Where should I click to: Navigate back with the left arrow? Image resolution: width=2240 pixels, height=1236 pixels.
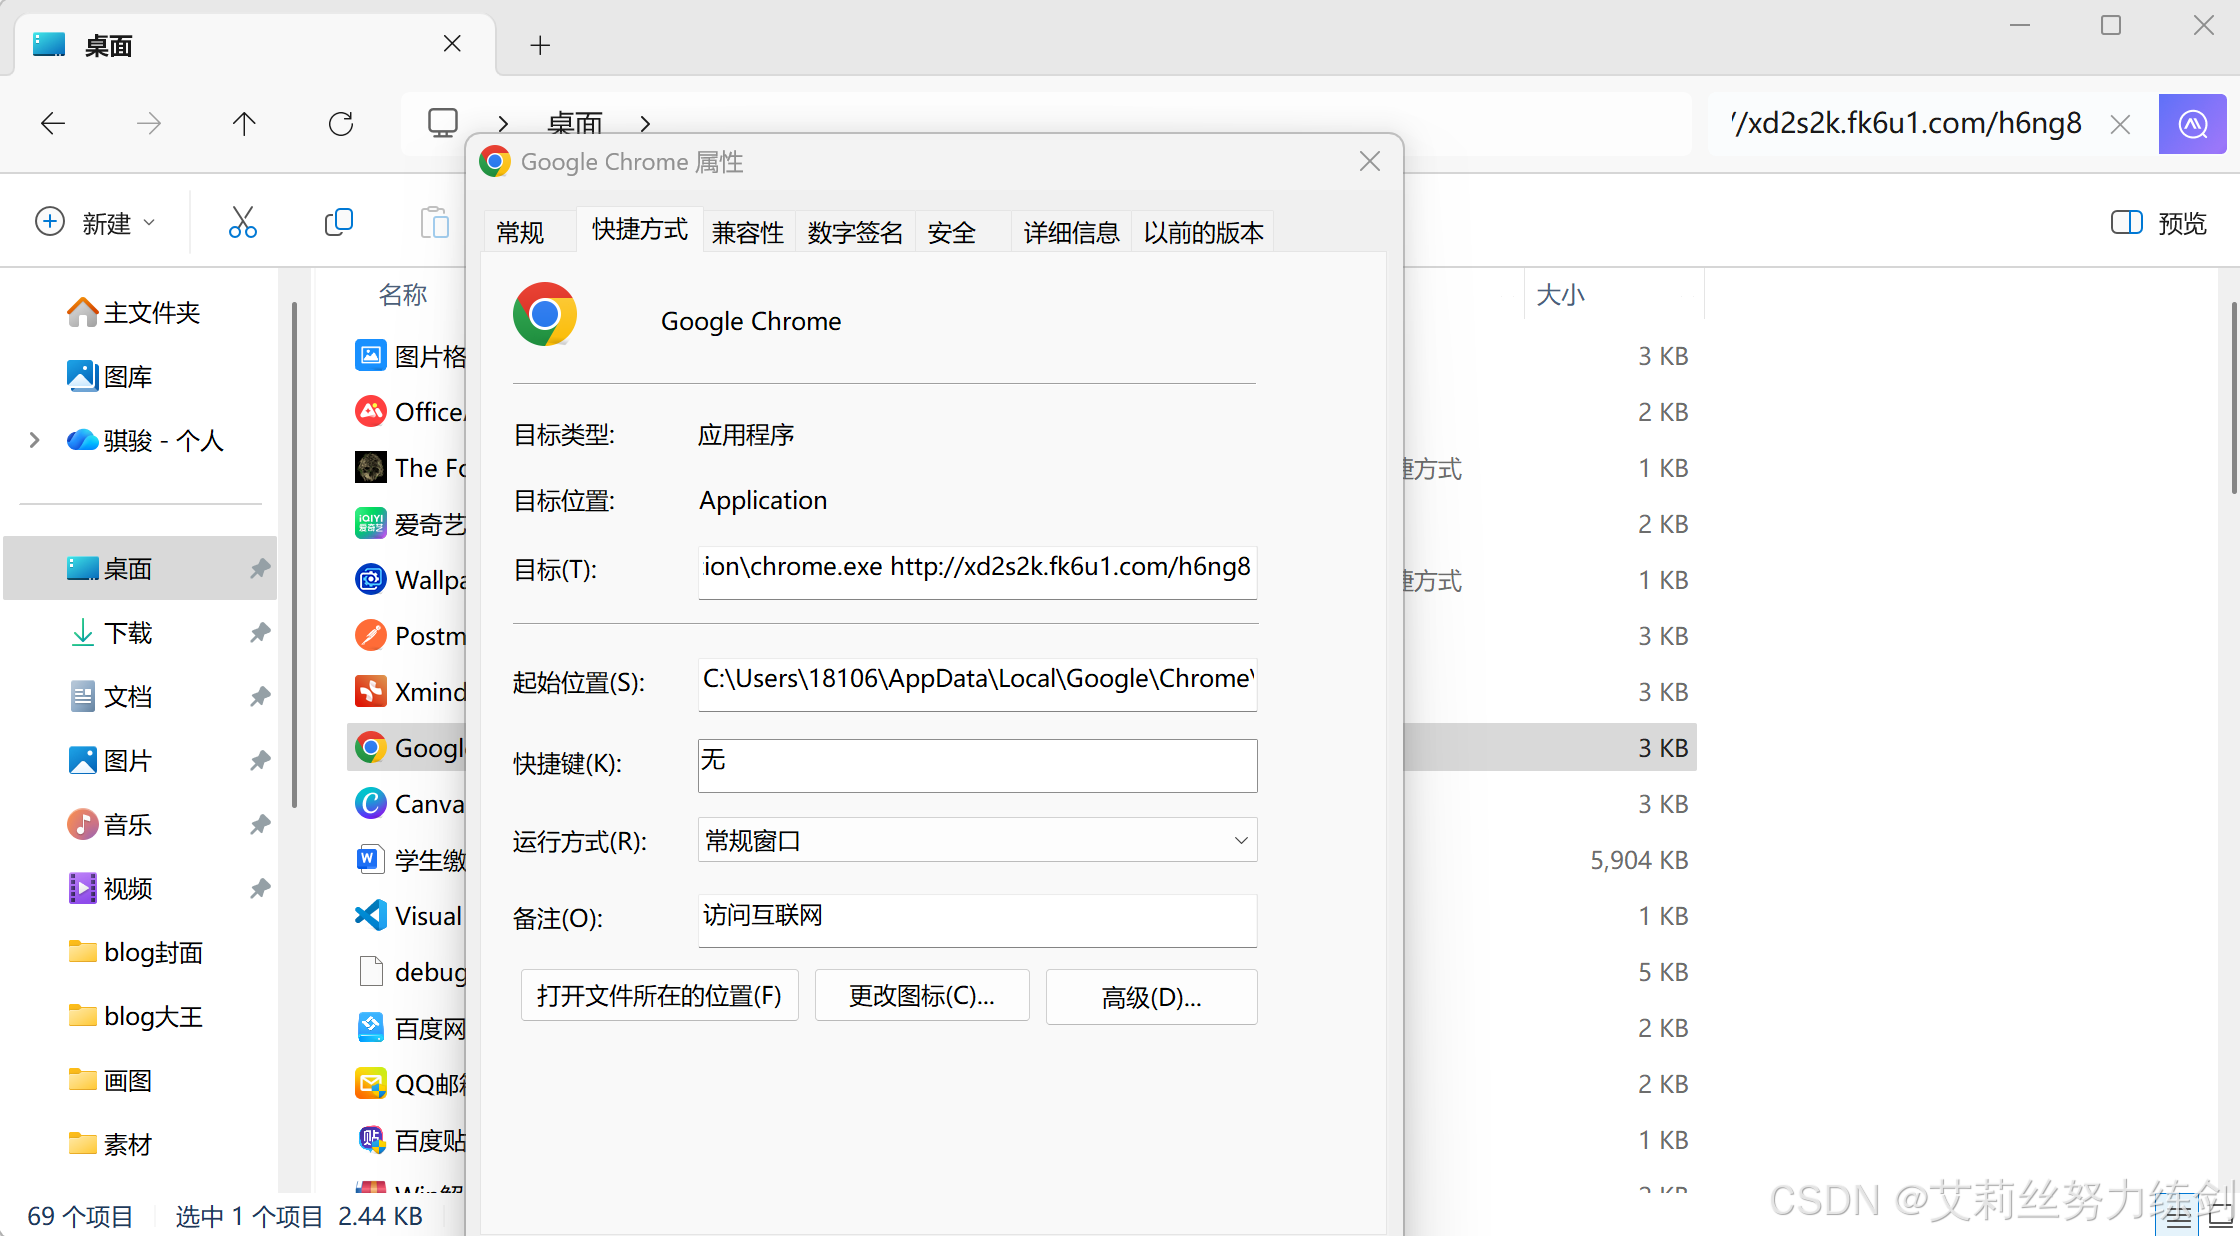tap(53, 124)
